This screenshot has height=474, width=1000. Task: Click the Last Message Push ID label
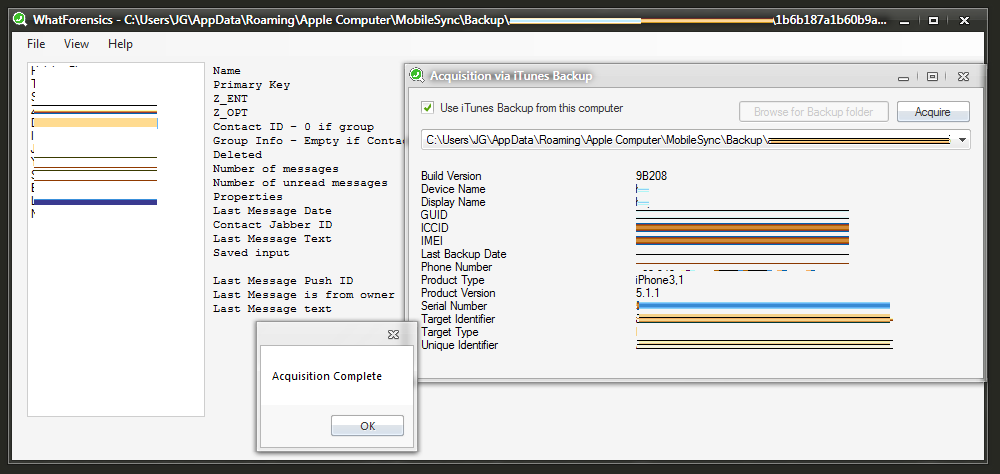pyautogui.click(x=283, y=281)
